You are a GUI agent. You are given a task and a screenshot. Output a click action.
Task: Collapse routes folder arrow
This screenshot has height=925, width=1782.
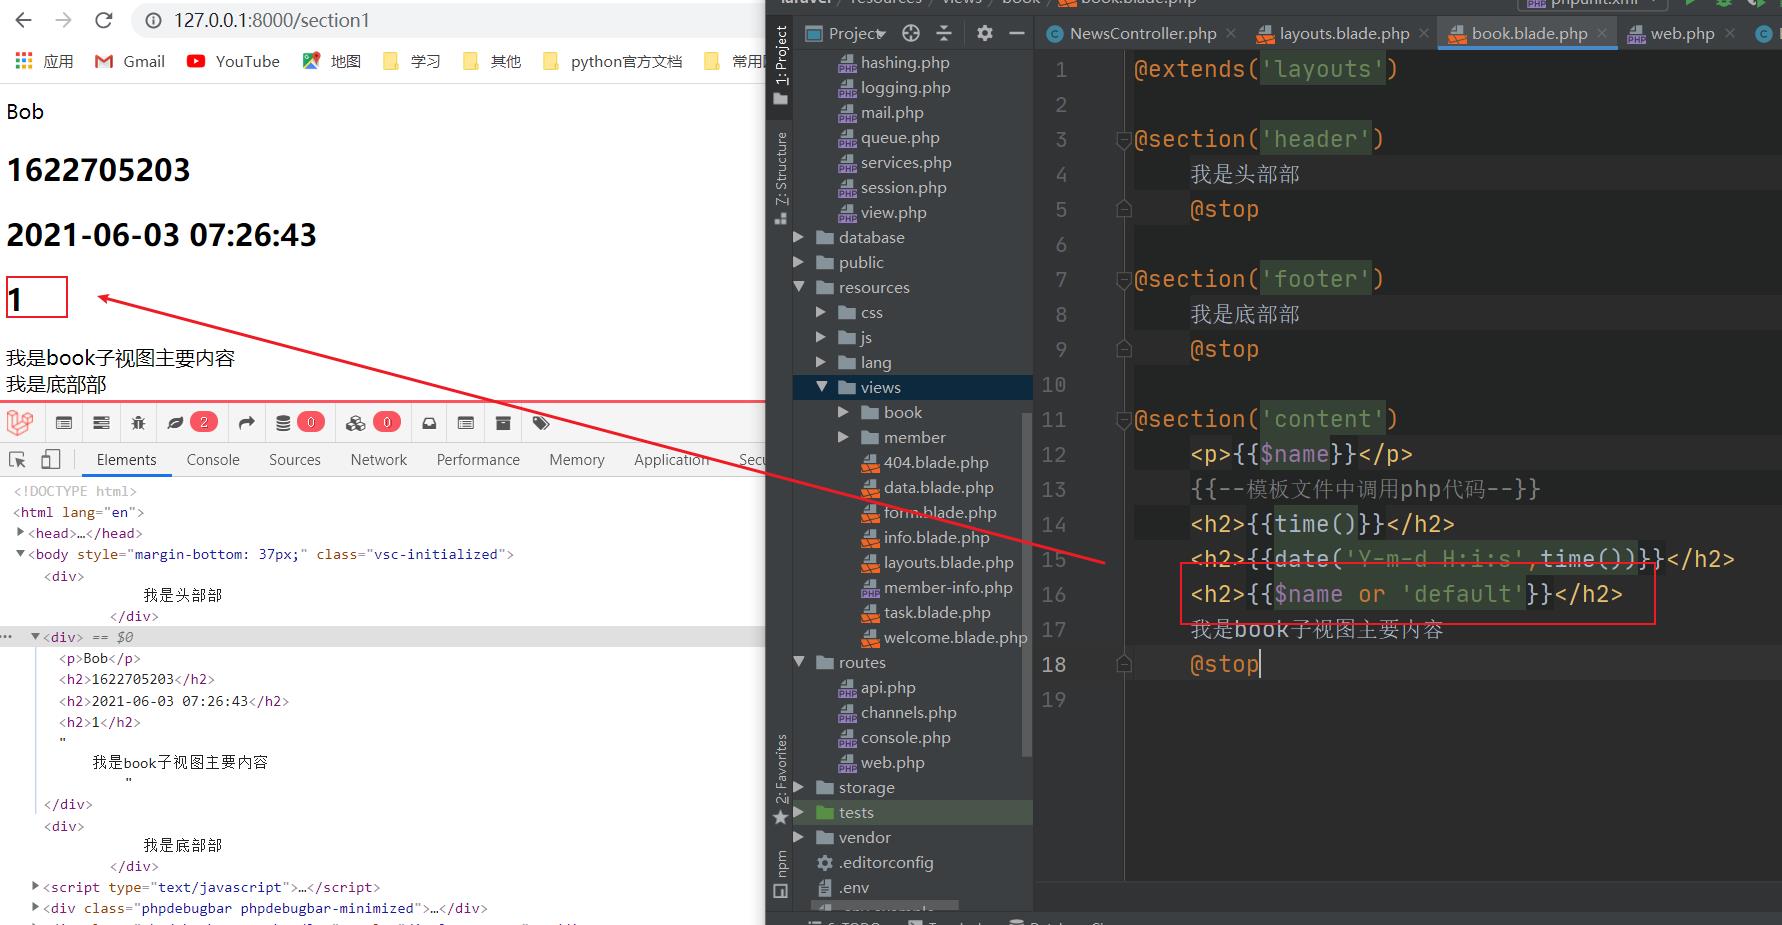click(x=798, y=662)
